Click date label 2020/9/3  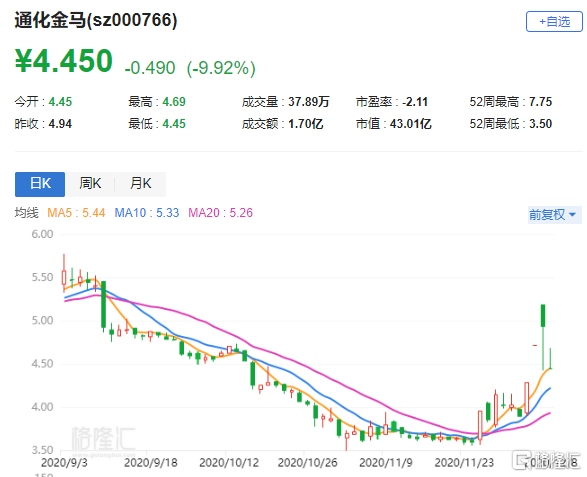pyautogui.click(x=64, y=463)
